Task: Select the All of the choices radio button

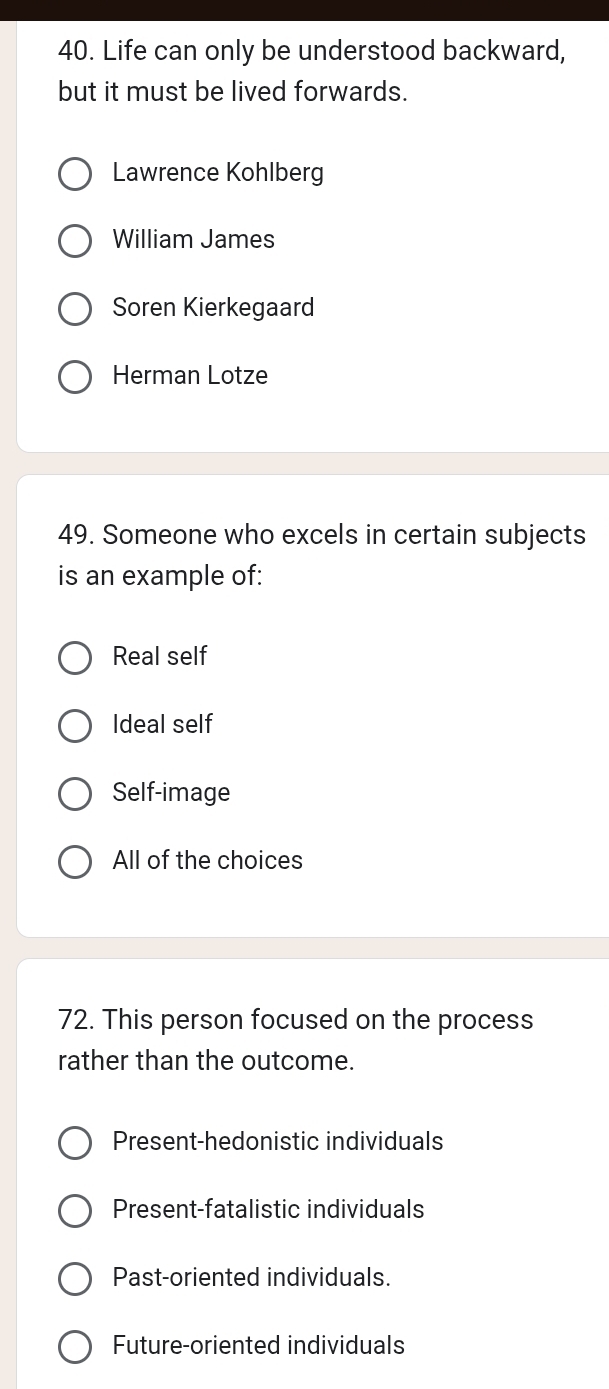Action: pyautogui.click(x=75, y=862)
